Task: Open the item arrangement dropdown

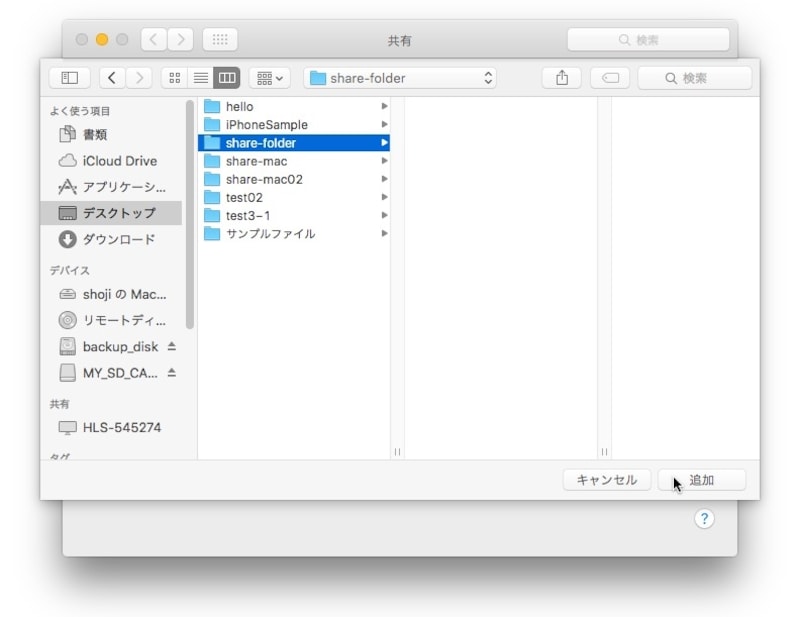Action: 268,78
